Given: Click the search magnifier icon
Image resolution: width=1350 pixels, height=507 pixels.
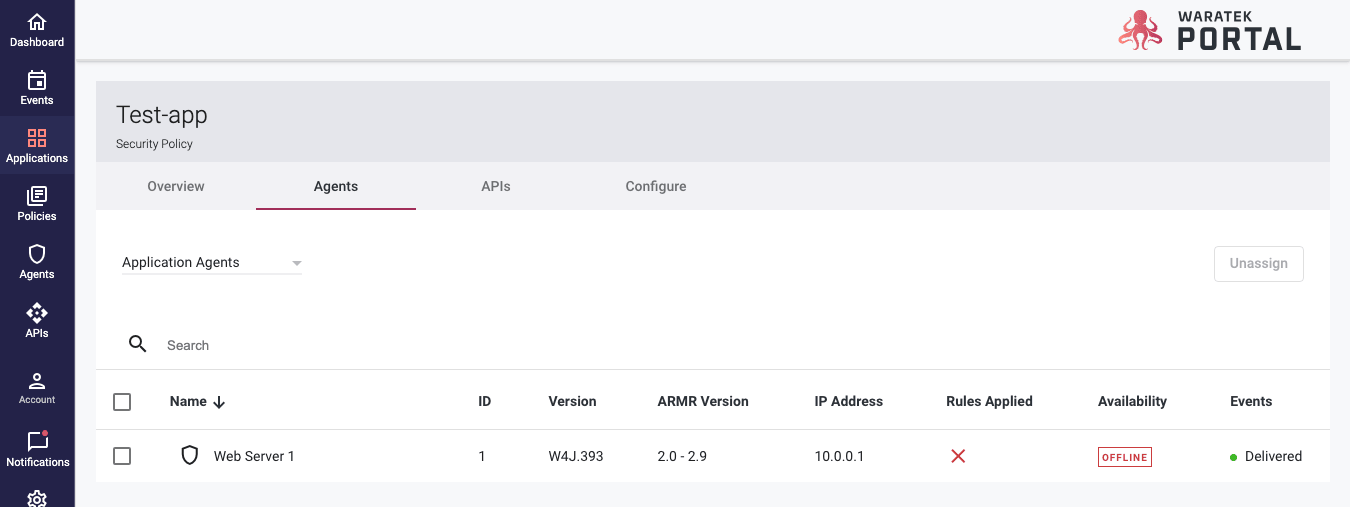Looking at the screenshot, I should coord(138,345).
